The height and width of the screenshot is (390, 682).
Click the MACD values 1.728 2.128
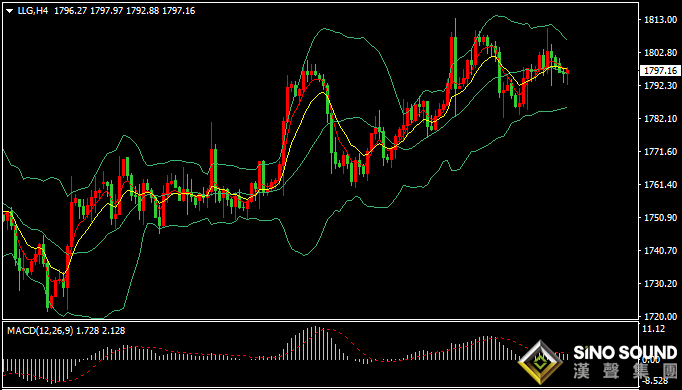(x=100, y=331)
